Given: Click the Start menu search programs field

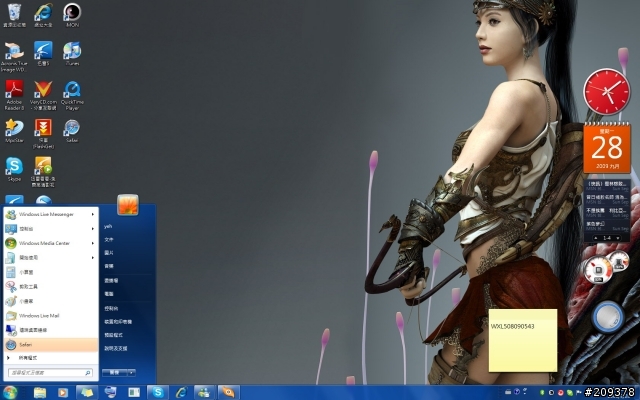Looking at the screenshot, I should click(x=50, y=373).
